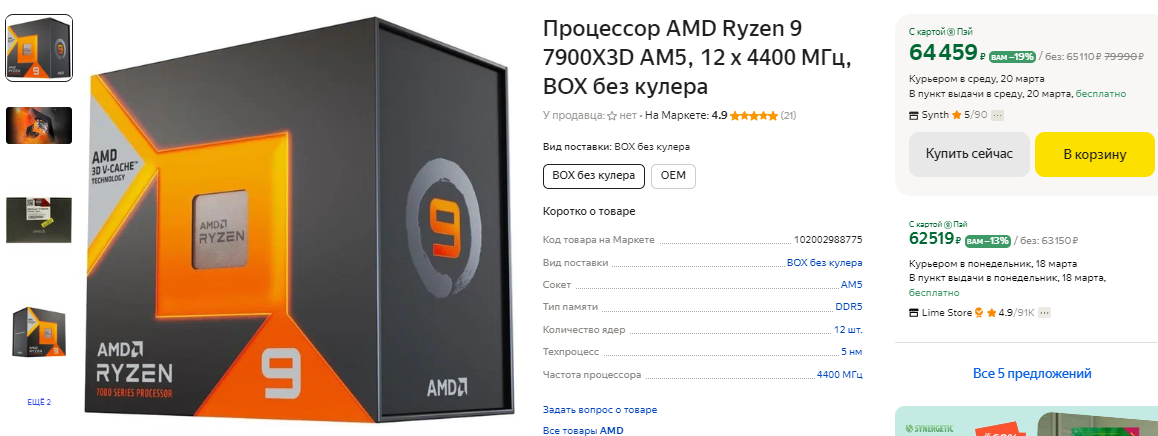Select the OEM delivery option
This screenshot has height=436, width=1158.
coord(674,176)
